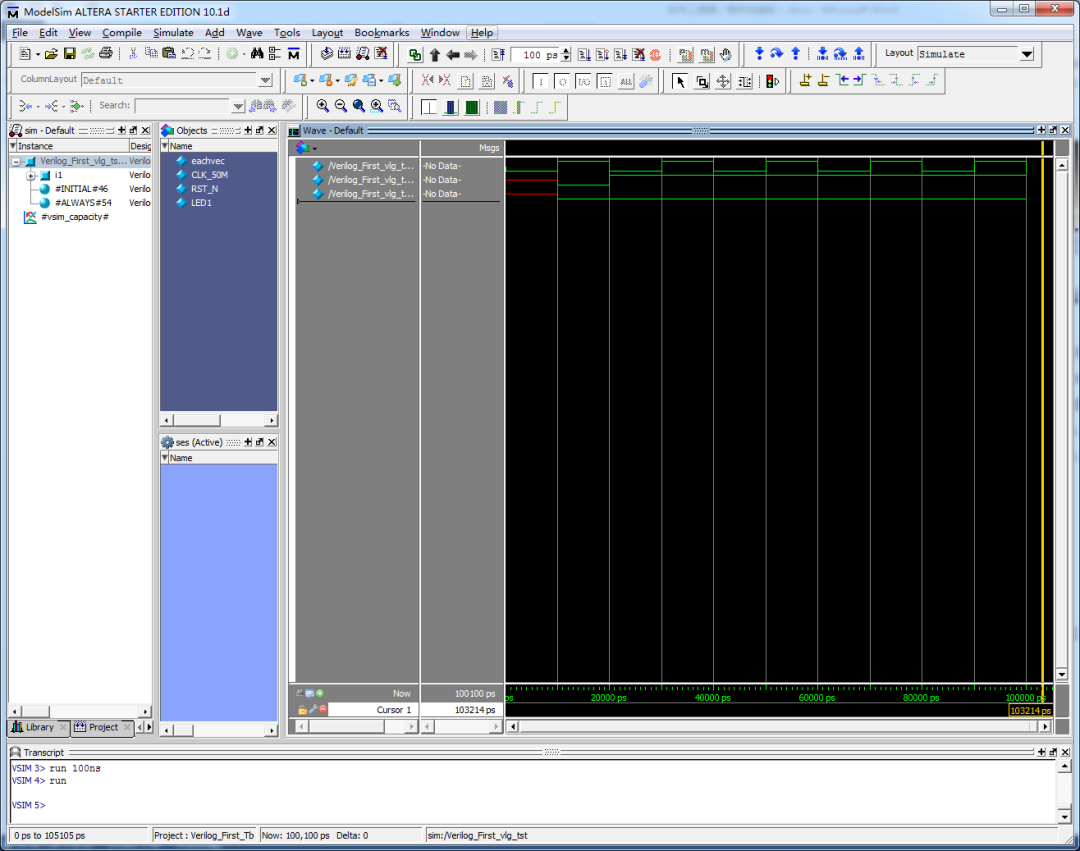Click the Print icon in the toolbar
Screen dimensions: 1080x851
click(x=105, y=54)
